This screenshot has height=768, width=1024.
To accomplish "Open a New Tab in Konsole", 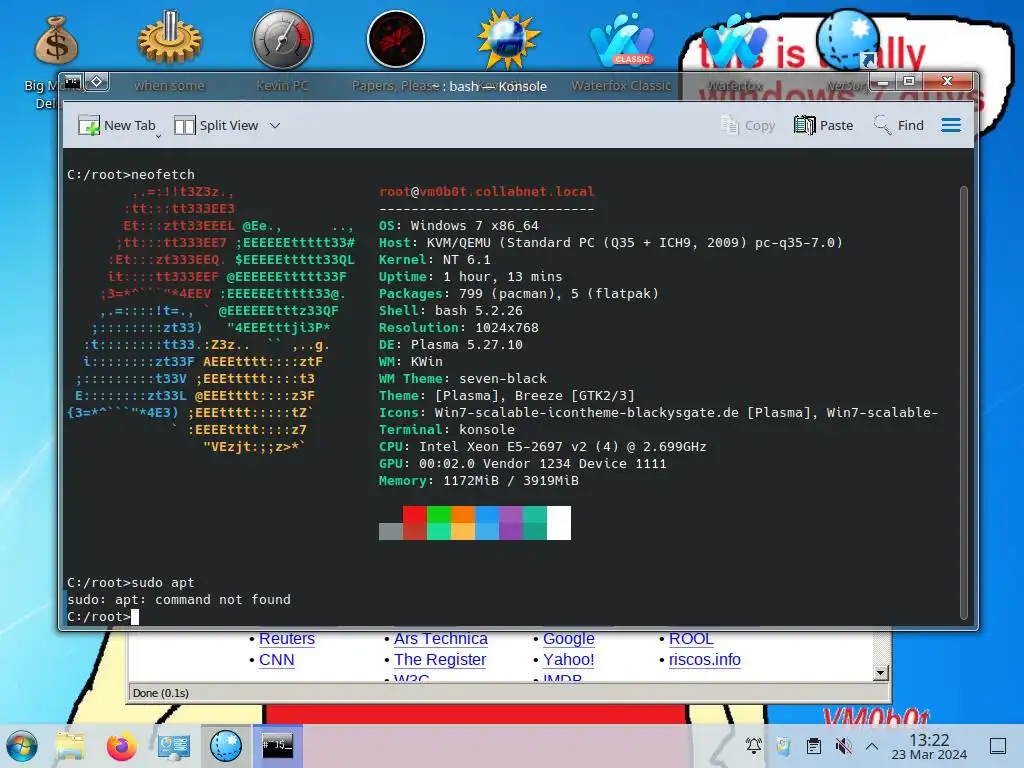I will pyautogui.click(x=117, y=125).
